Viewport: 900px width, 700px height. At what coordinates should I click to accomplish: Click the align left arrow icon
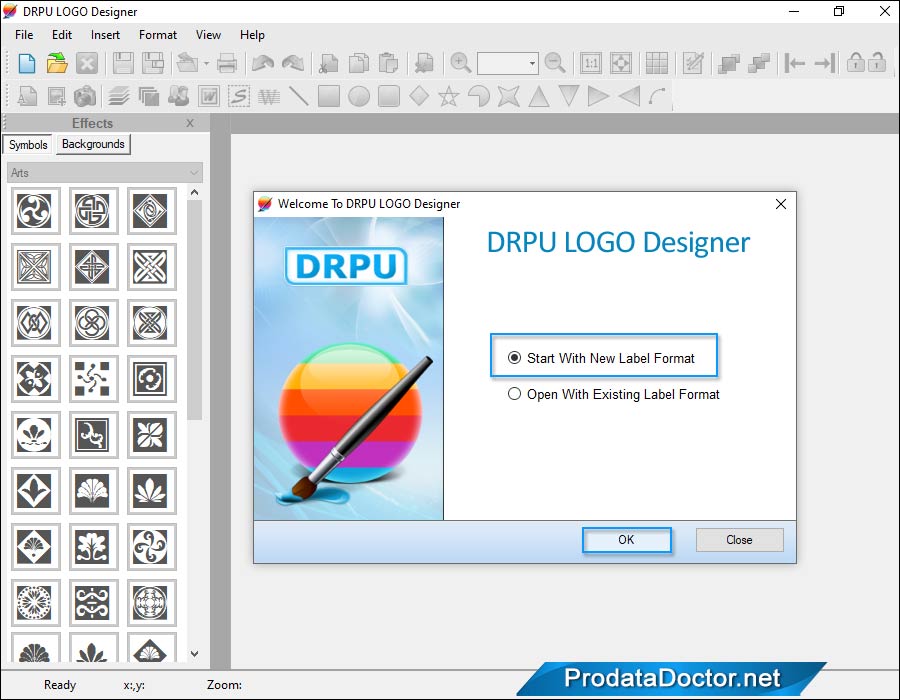pyautogui.click(x=794, y=63)
